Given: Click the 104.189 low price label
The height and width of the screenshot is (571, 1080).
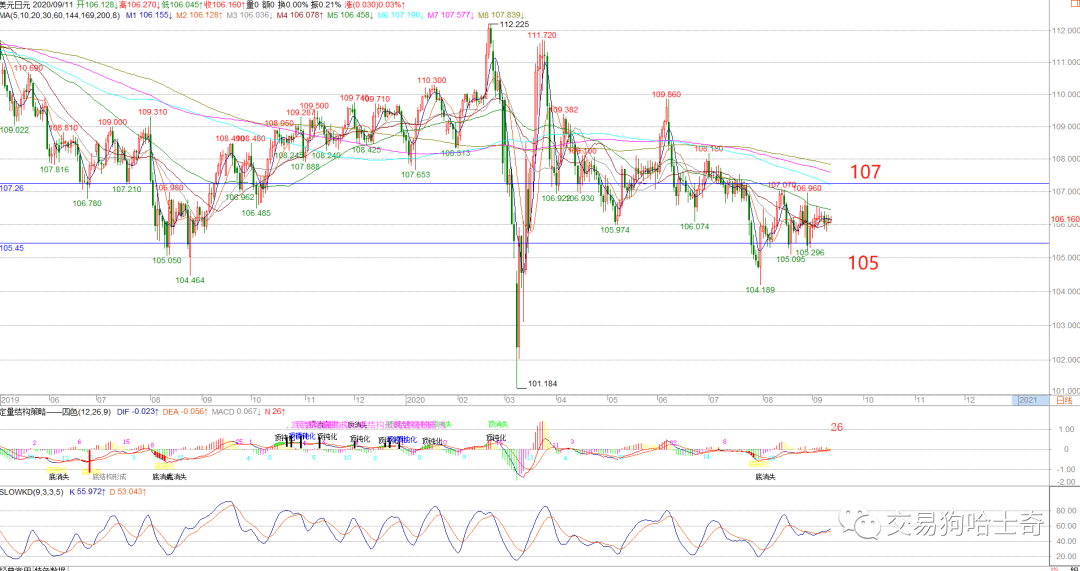Looking at the screenshot, I should click(760, 290).
